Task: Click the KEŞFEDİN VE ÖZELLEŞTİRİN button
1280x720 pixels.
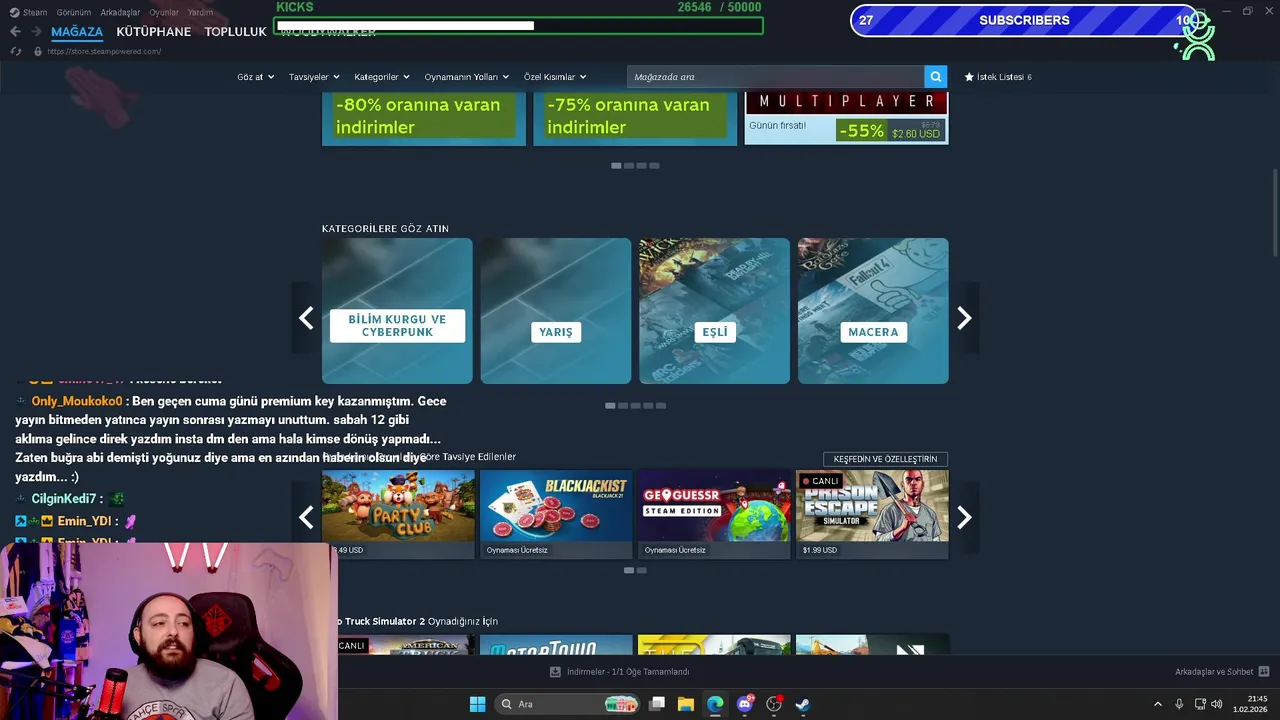Action: coord(885,459)
